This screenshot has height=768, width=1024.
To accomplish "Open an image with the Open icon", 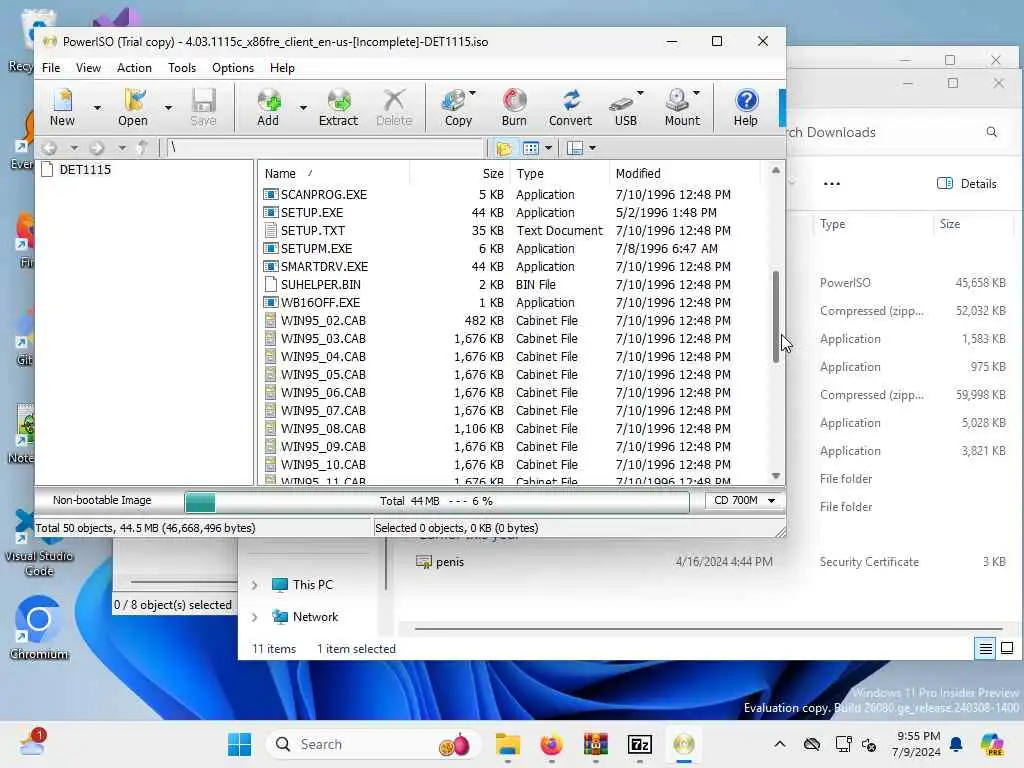I will pyautogui.click(x=133, y=107).
